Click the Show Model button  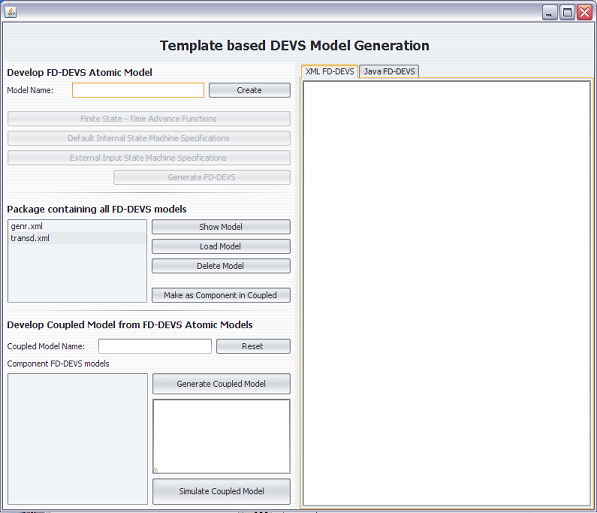[x=221, y=227]
